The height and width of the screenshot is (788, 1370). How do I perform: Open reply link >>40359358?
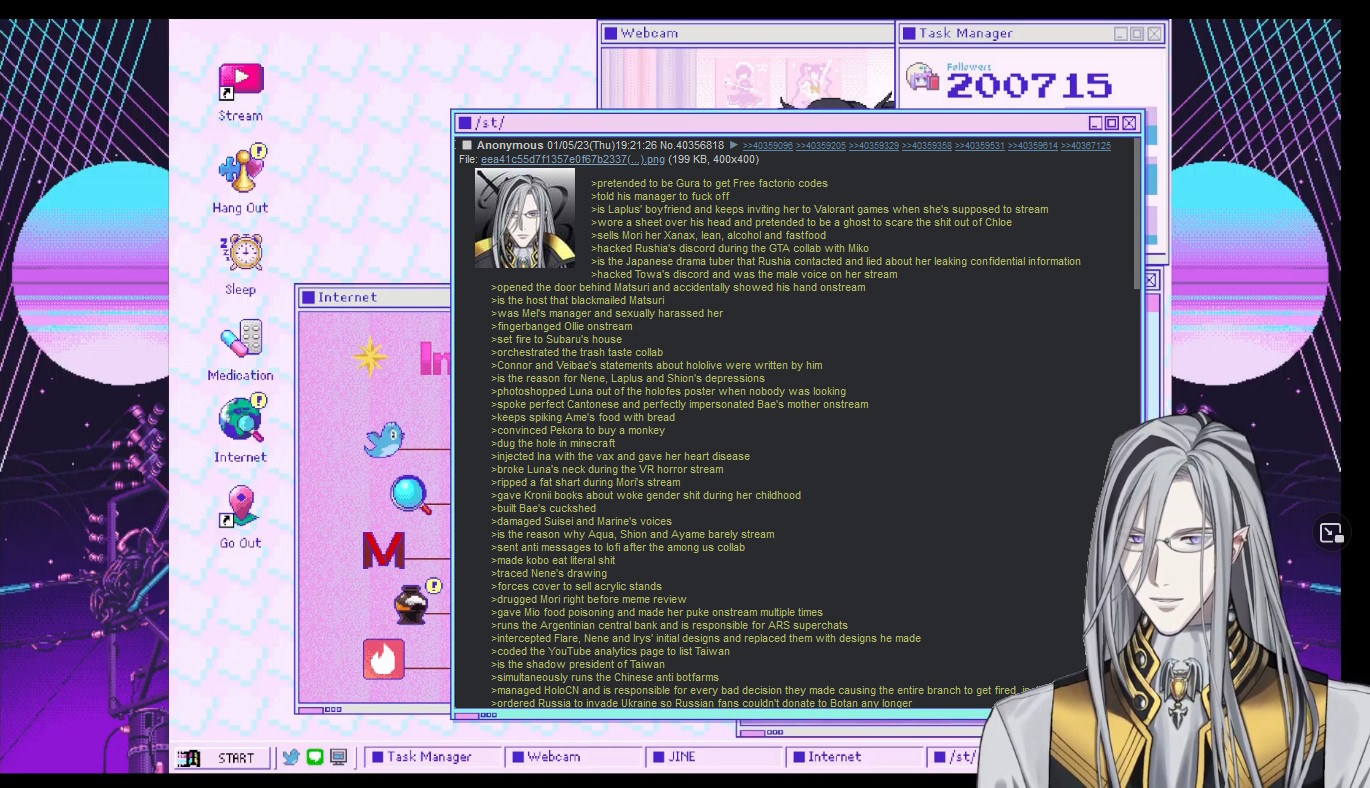[927, 146]
